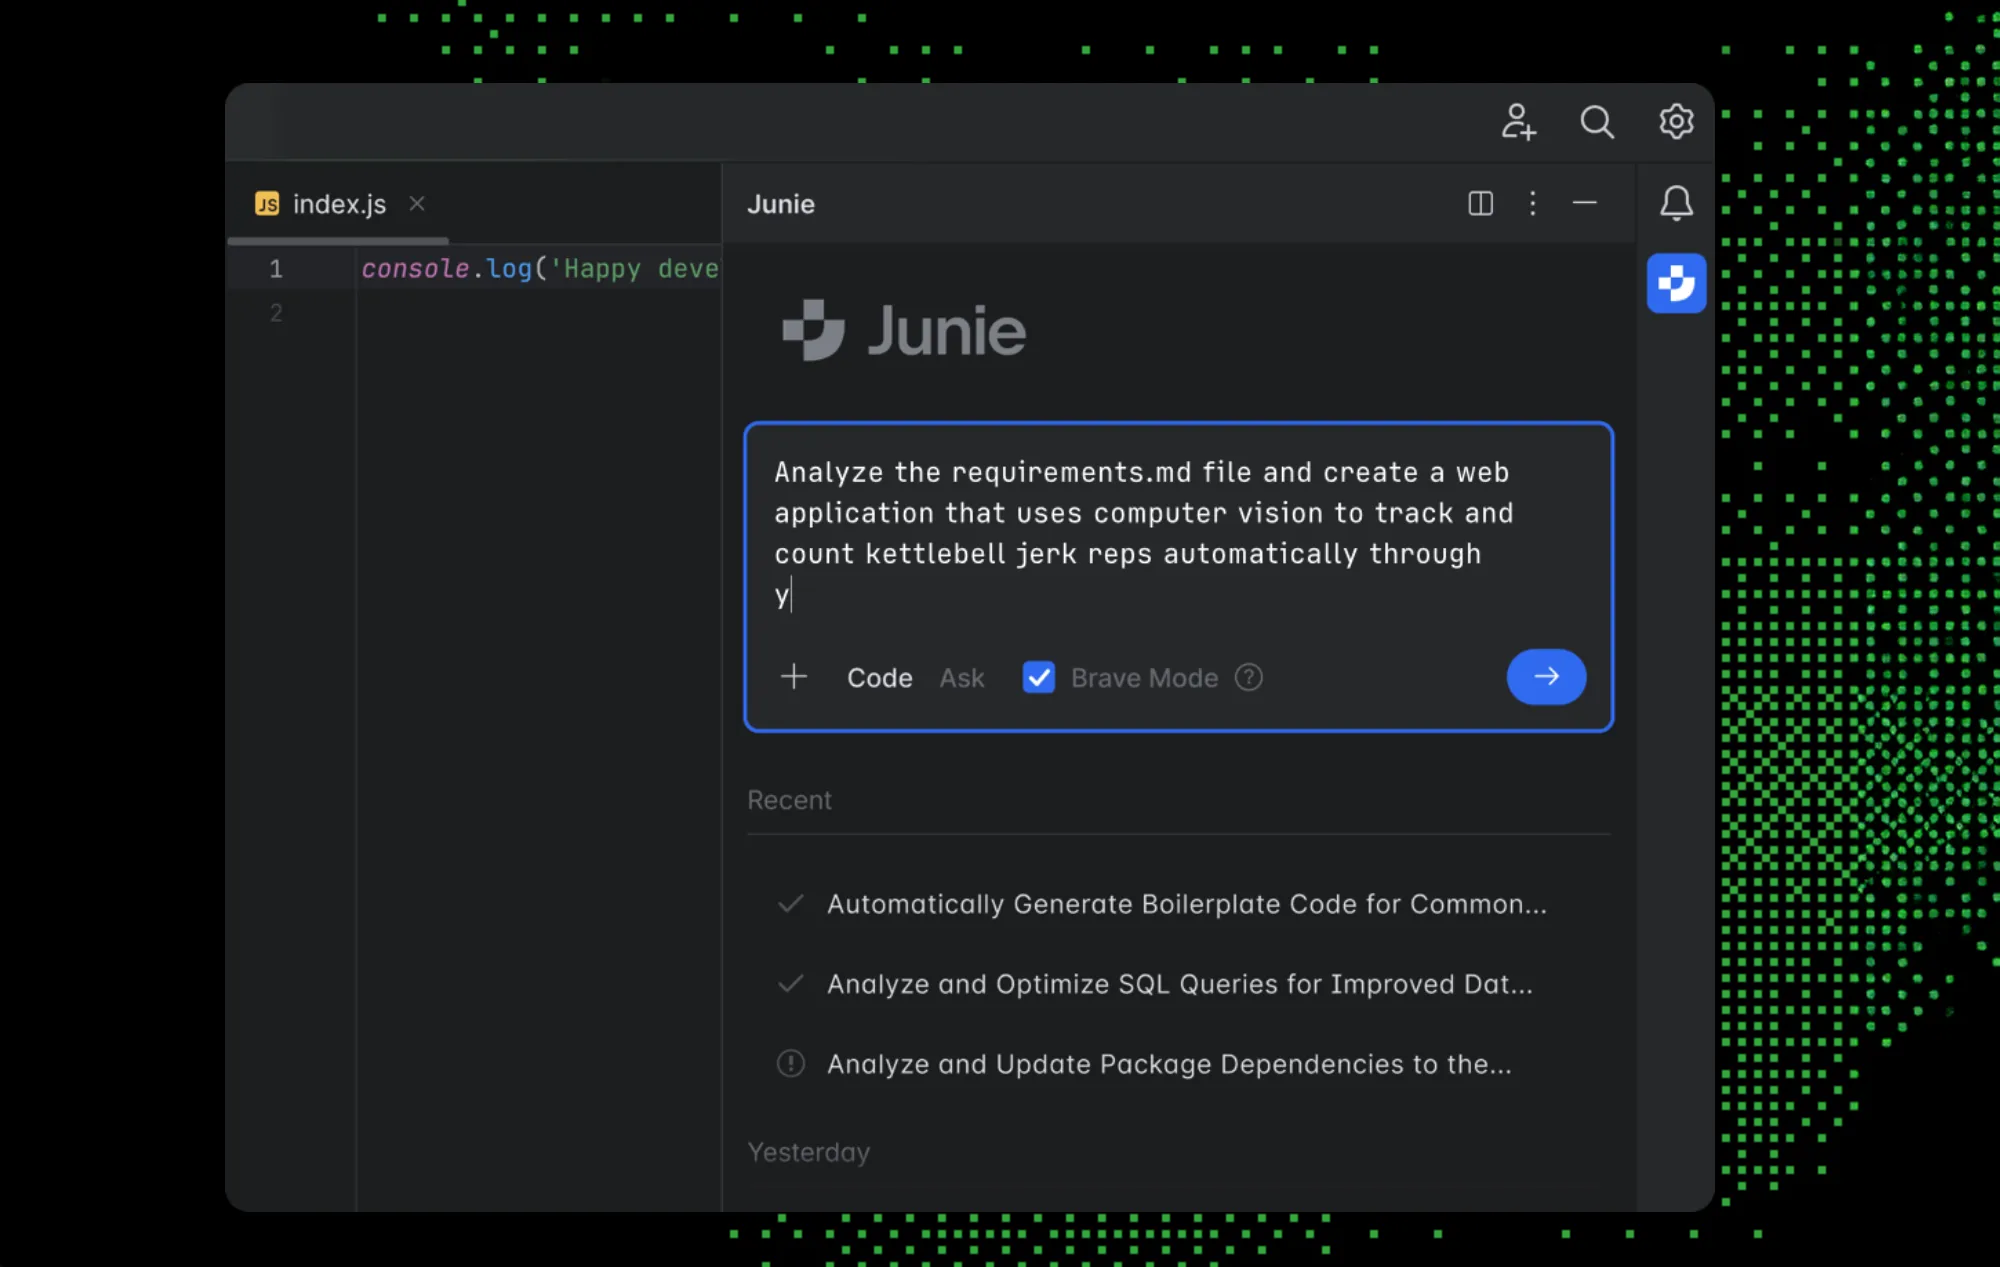Click the plus icon to attach context
The width and height of the screenshot is (2000, 1267).
[793, 677]
